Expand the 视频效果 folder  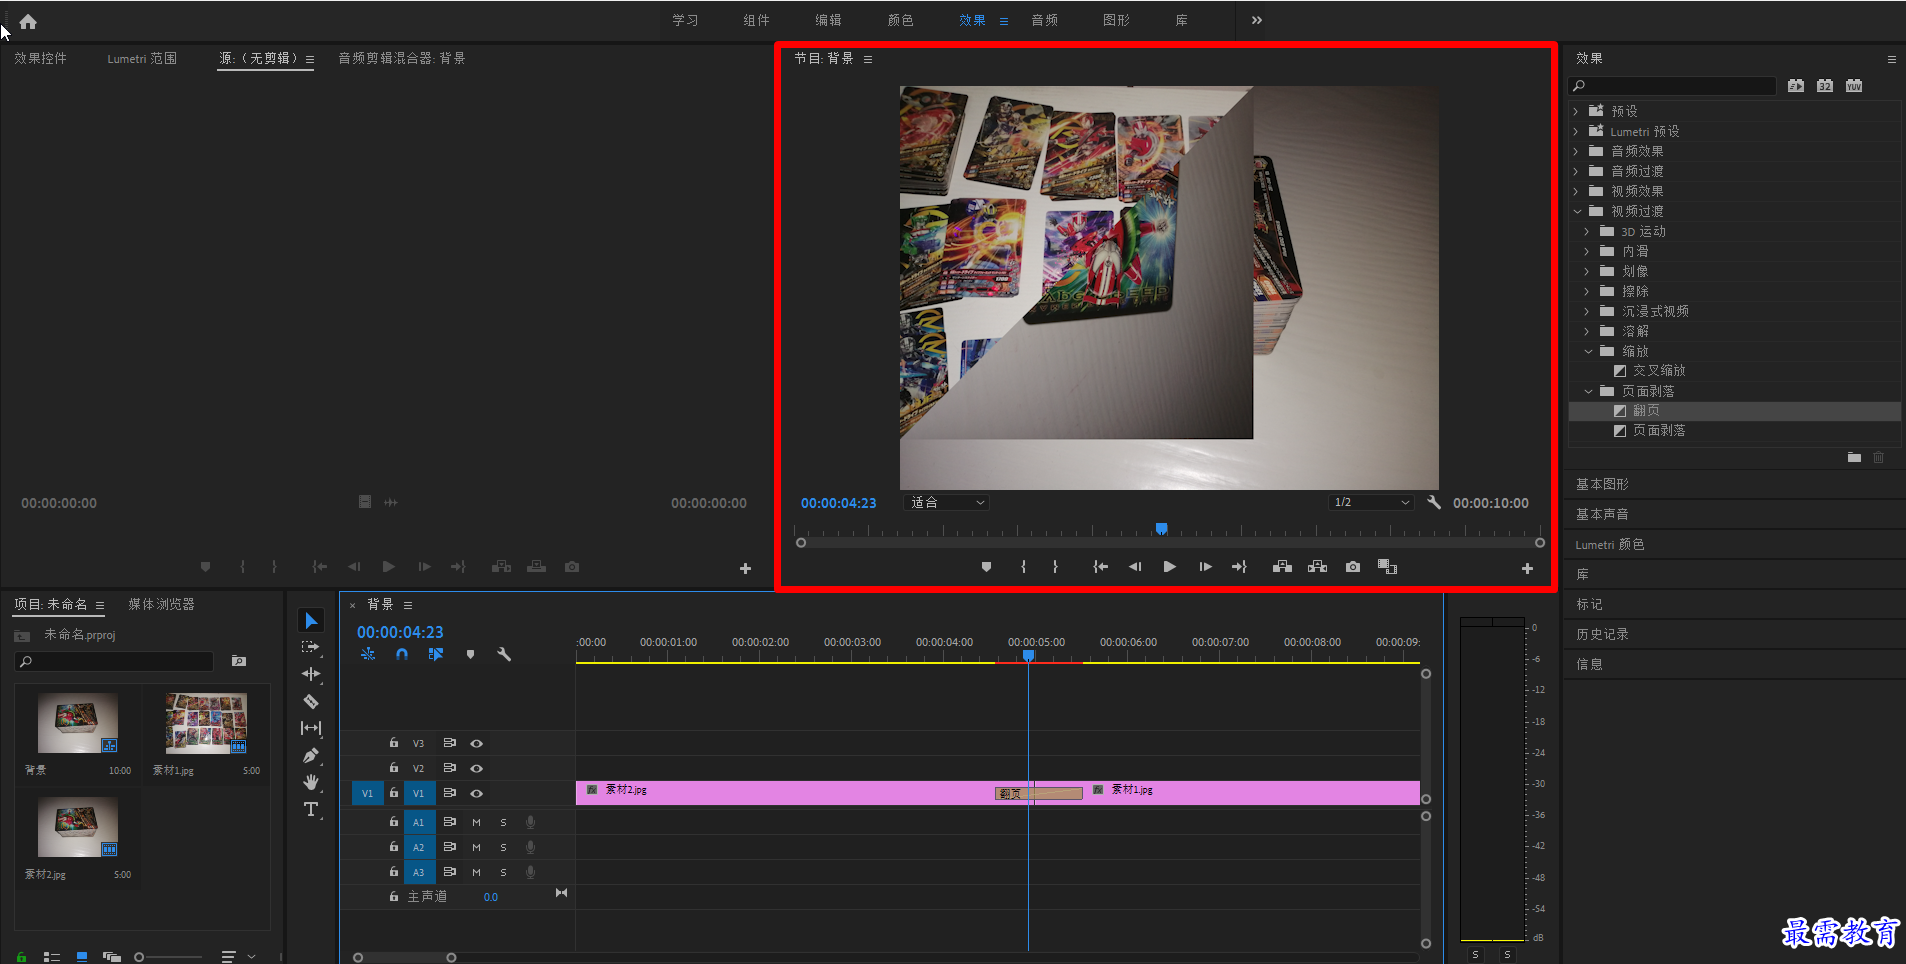tap(1576, 191)
